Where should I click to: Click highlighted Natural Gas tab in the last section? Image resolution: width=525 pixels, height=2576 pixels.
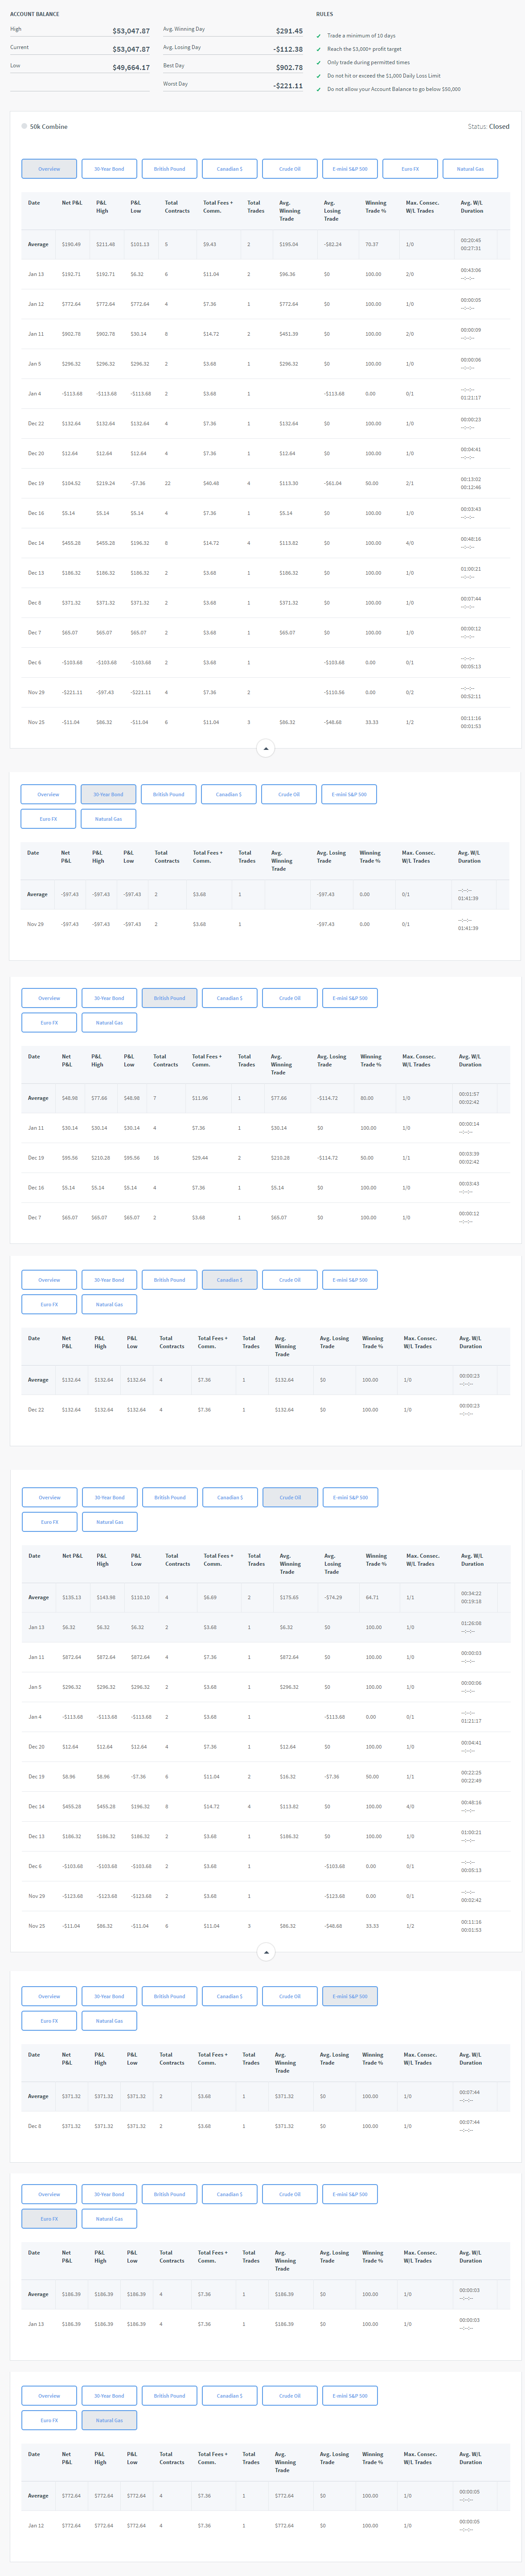coord(109,2420)
